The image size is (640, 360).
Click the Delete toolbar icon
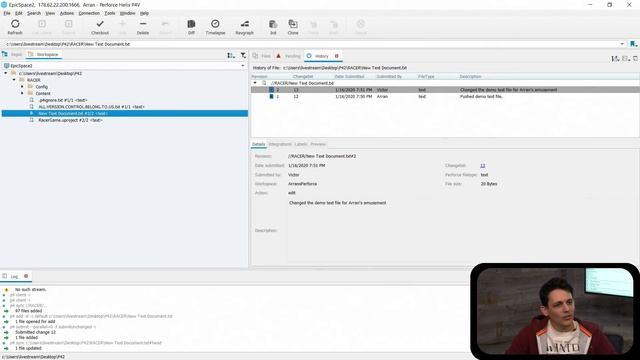(143, 24)
